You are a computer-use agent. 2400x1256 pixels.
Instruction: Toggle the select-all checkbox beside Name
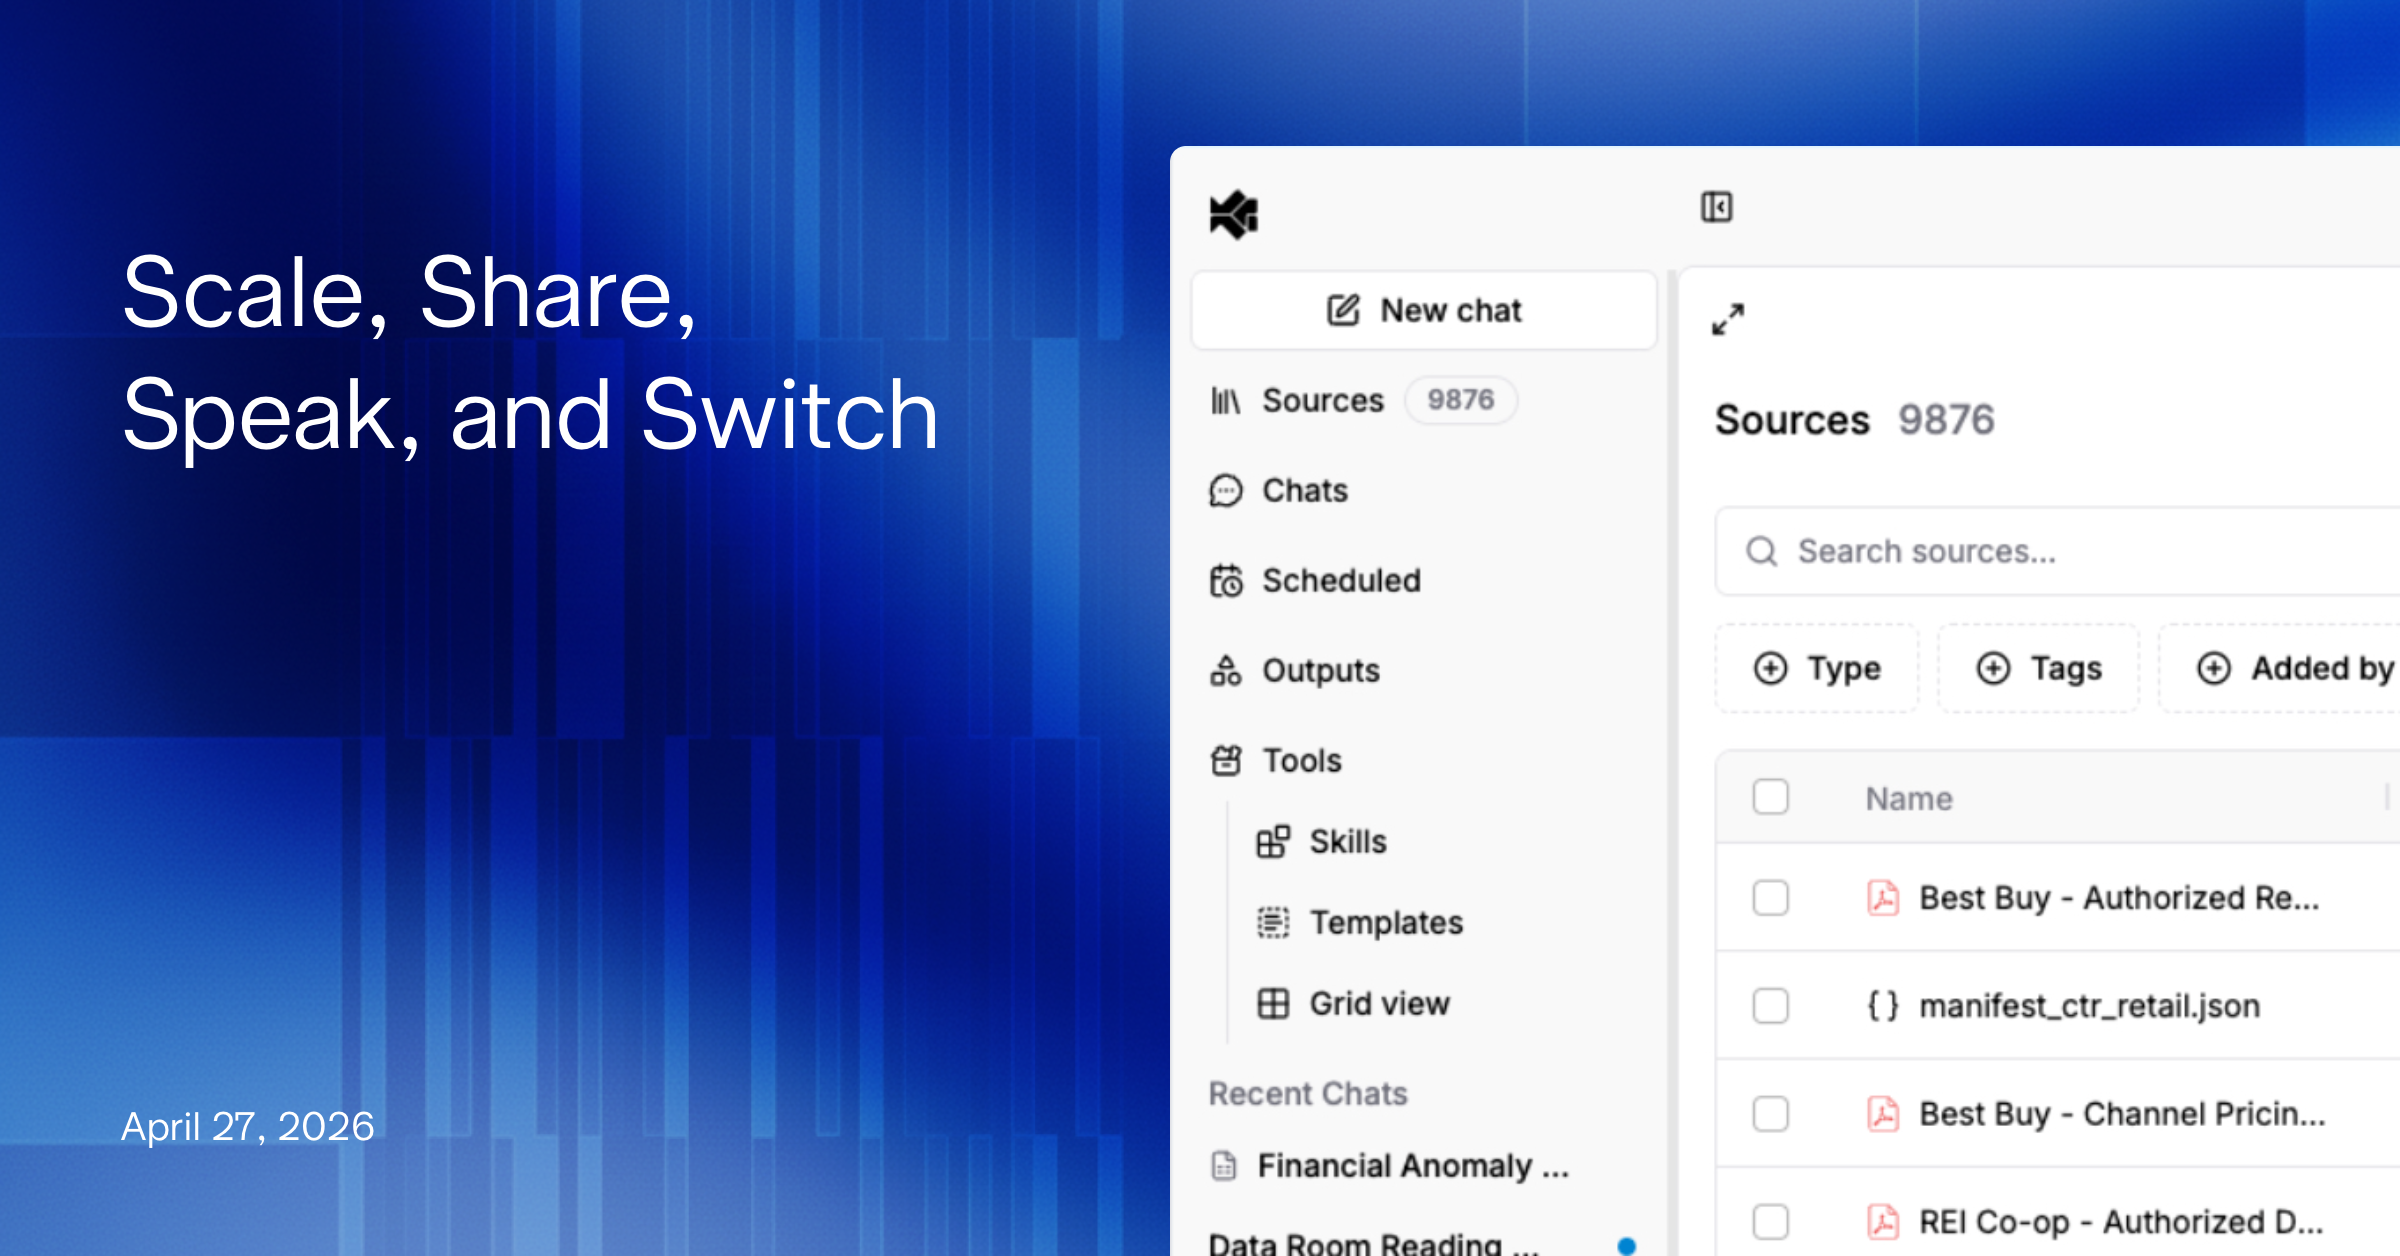pos(1770,797)
